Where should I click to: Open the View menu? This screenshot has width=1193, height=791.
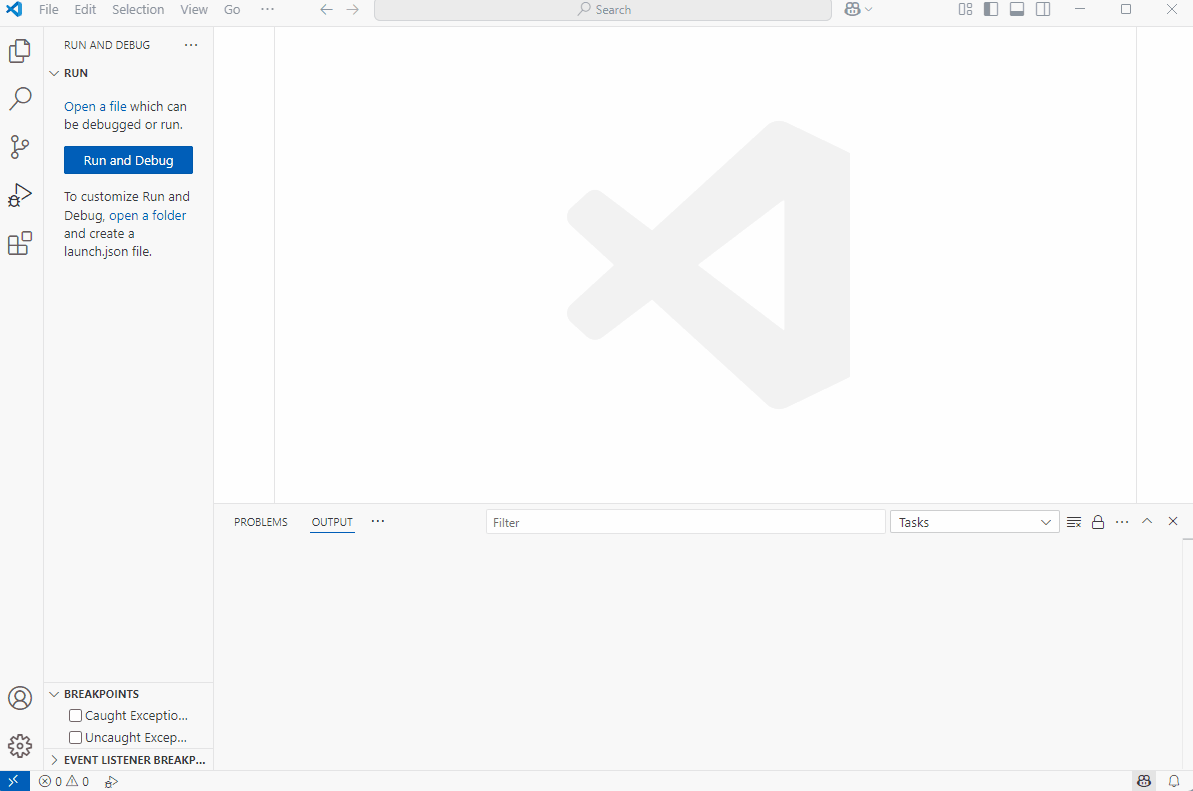point(194,9)
